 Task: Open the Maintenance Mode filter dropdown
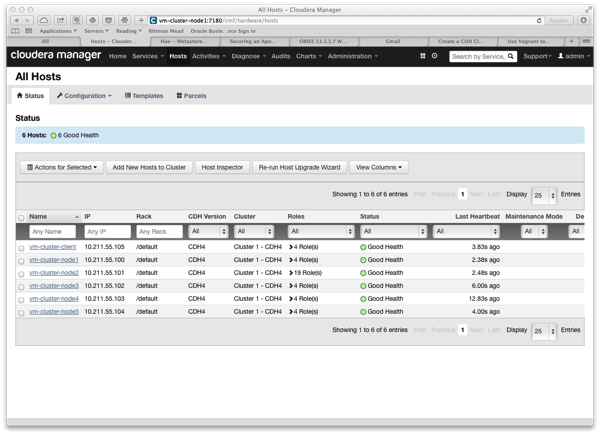(x=534, y=231)
